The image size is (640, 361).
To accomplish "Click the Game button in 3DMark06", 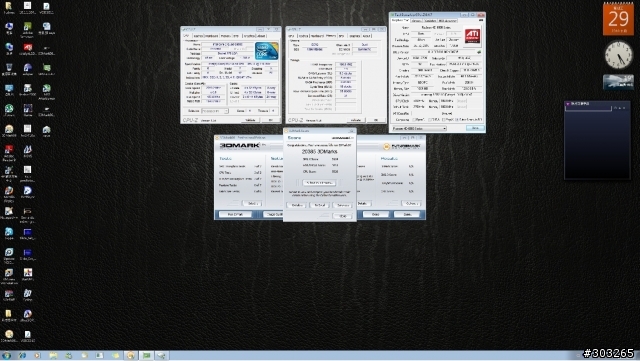I will coord(407,214).
